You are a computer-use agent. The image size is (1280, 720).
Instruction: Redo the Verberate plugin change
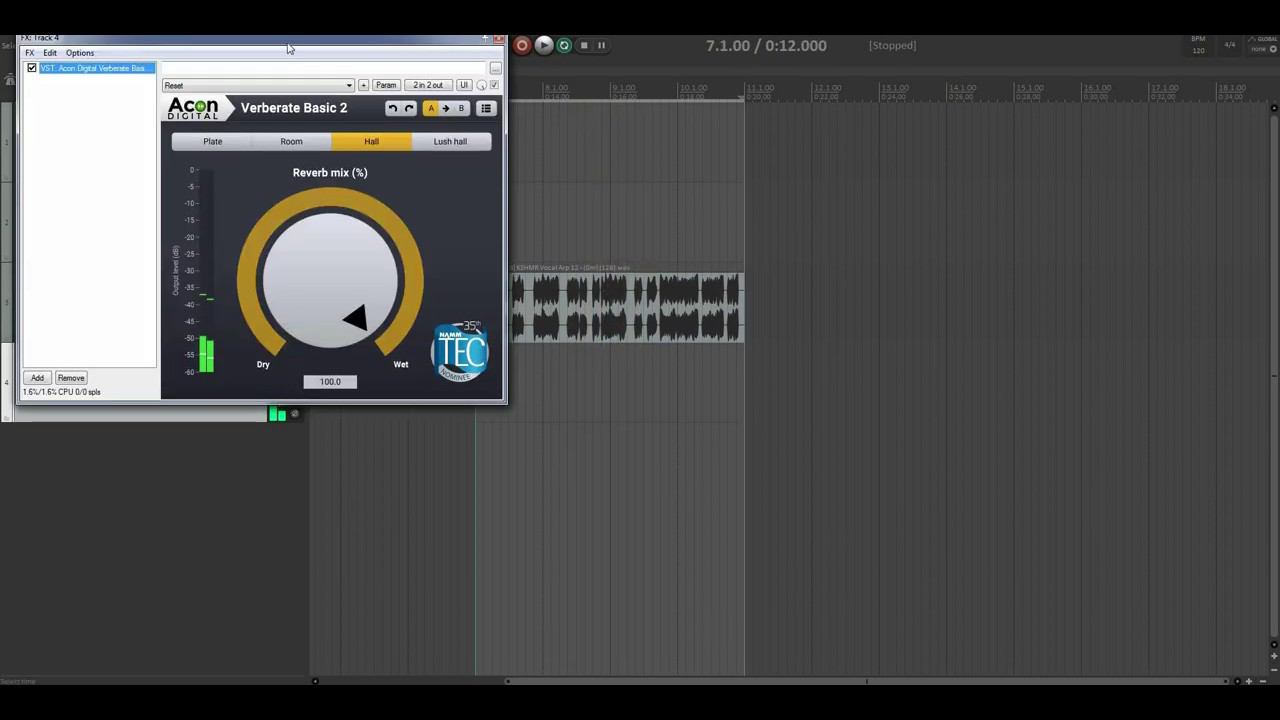click(409, 108)
